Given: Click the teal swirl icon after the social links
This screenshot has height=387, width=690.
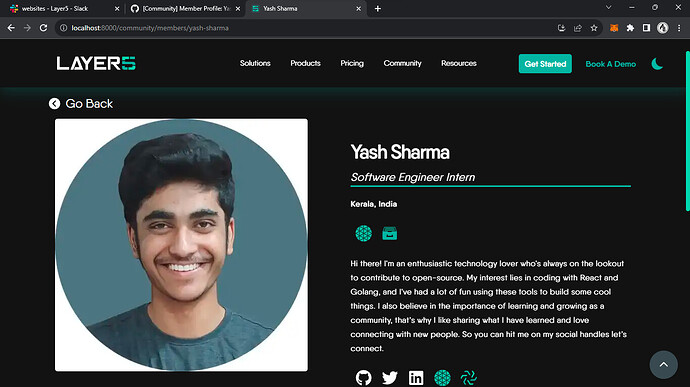Looking at the screenshot, I should (x=469, y=377).
